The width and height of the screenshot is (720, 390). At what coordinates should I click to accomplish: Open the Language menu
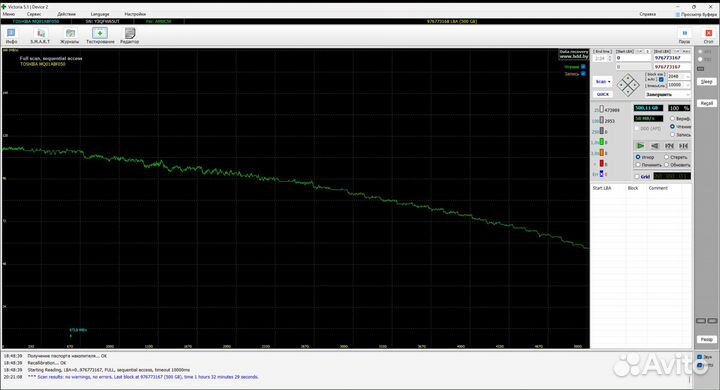100,14
